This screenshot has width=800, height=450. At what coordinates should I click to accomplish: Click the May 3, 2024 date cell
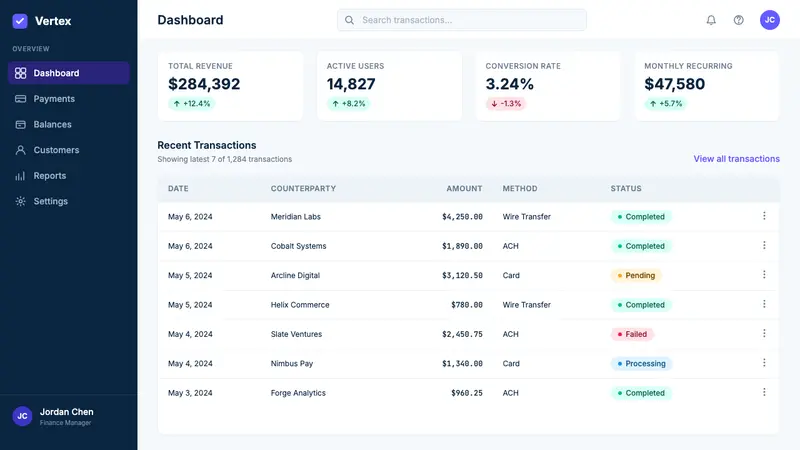(x=190, y=393)
